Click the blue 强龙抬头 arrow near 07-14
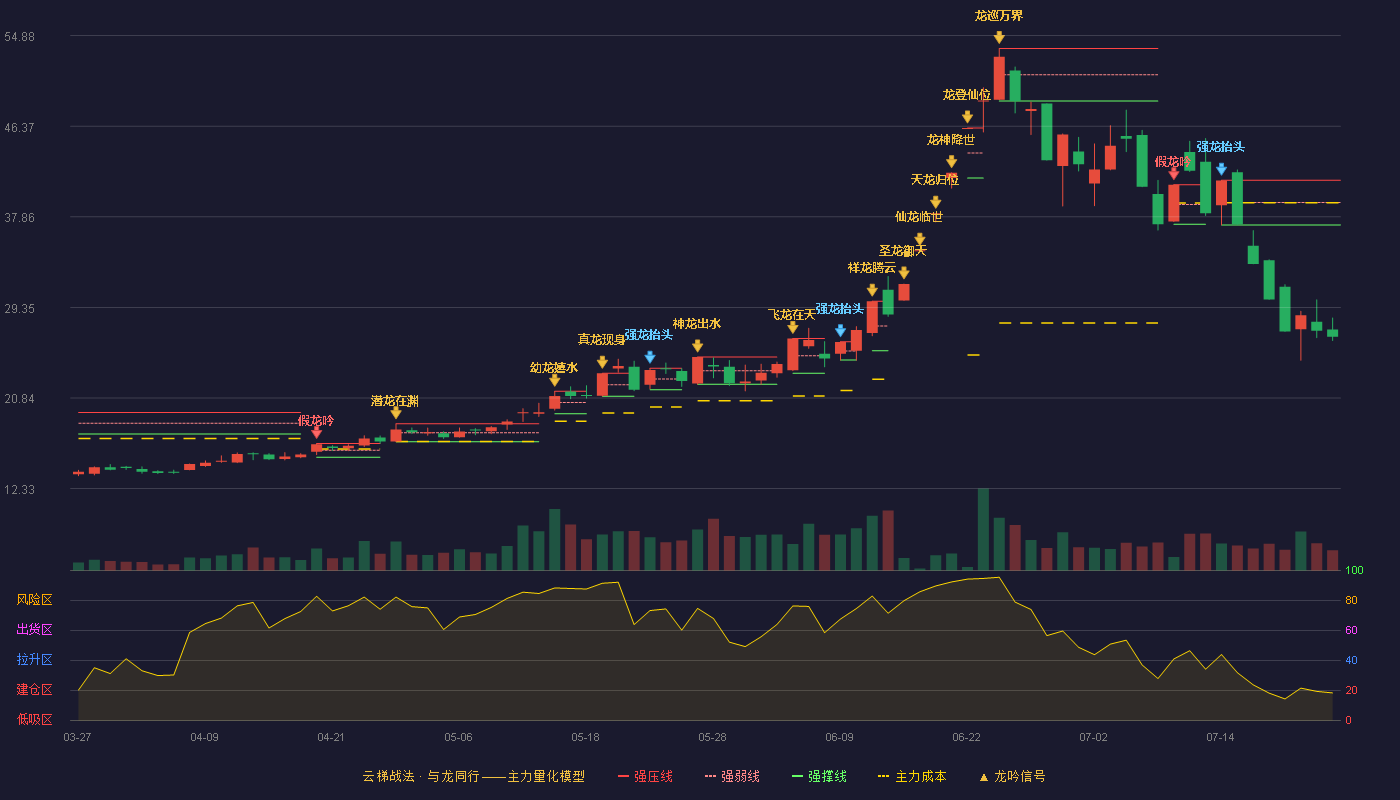Screen dimensions: 1400x800 click(1221, 169)
